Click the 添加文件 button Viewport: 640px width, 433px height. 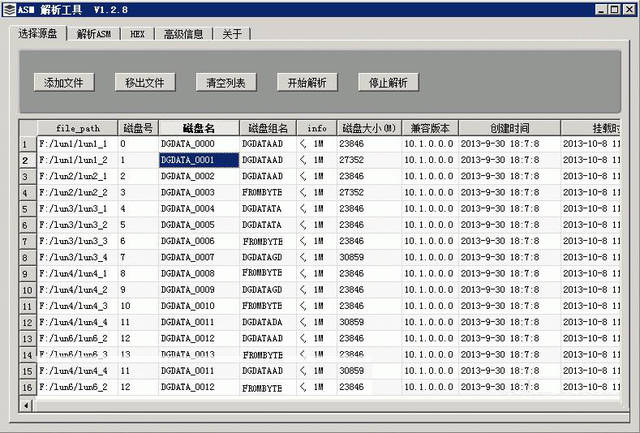[64, 82]
